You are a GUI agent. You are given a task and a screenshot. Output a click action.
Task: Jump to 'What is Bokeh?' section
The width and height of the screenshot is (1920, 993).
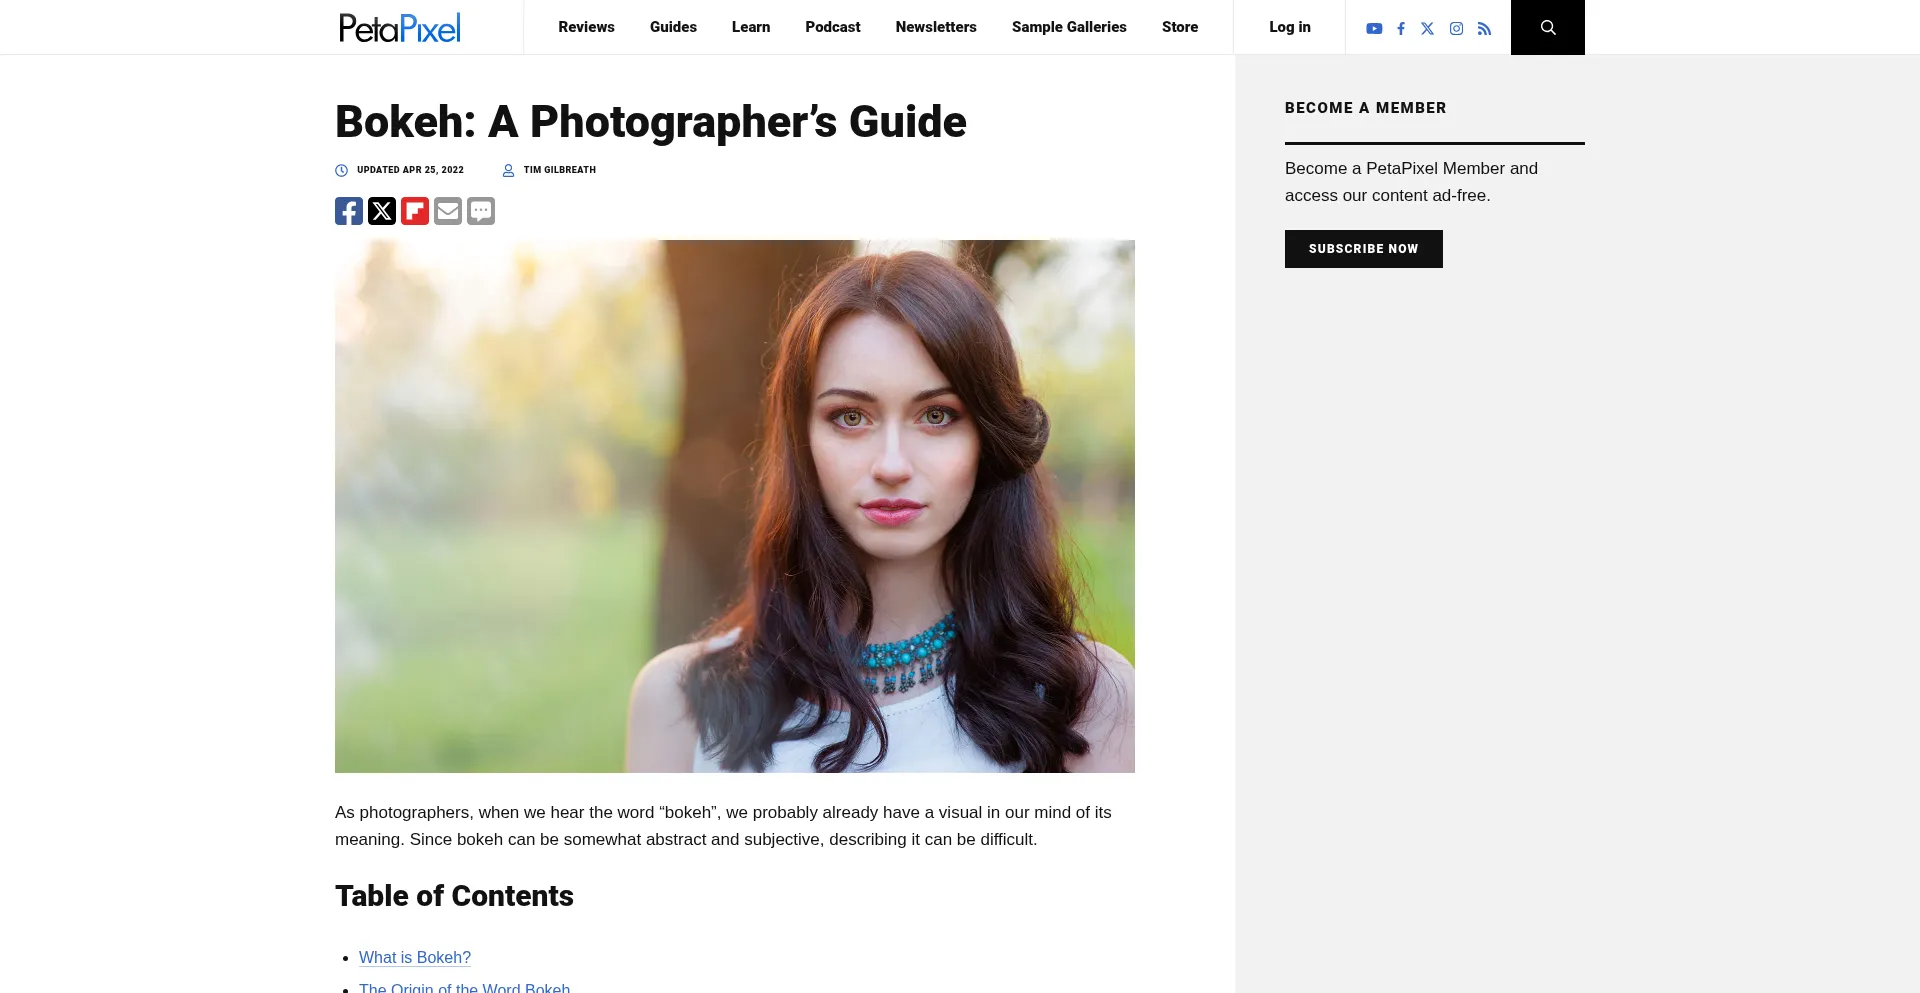(414, 957)
